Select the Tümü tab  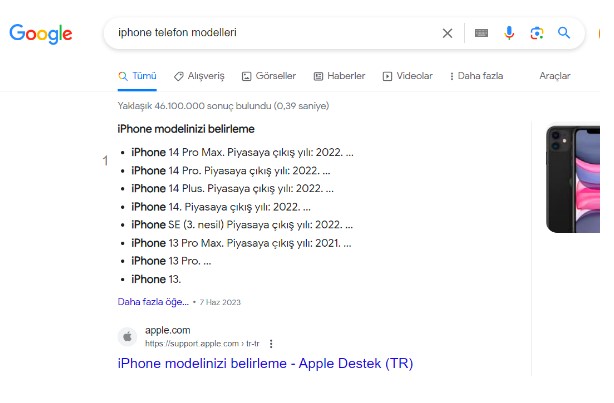tap(138, 76)
